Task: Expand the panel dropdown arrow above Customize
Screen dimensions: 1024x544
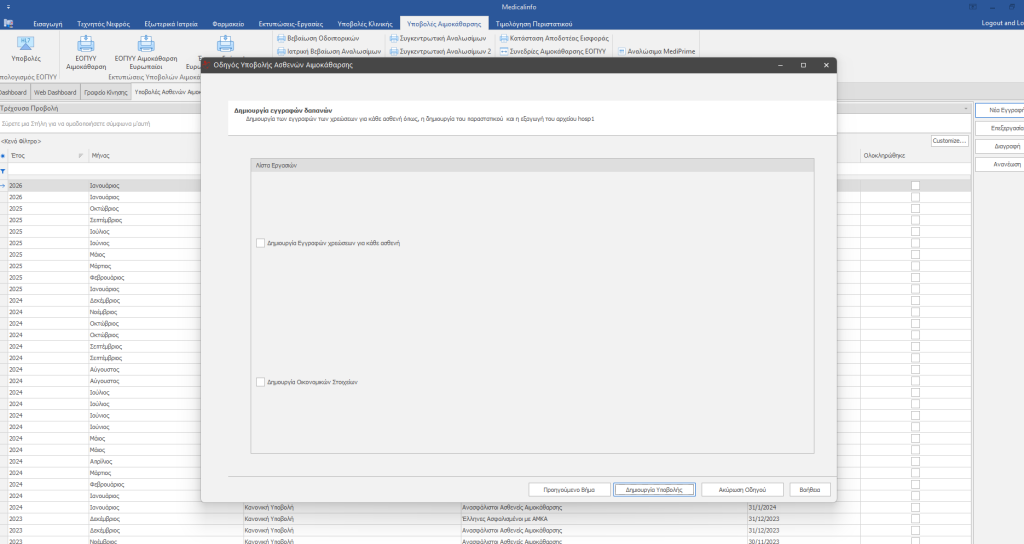Action: point(964,107)
